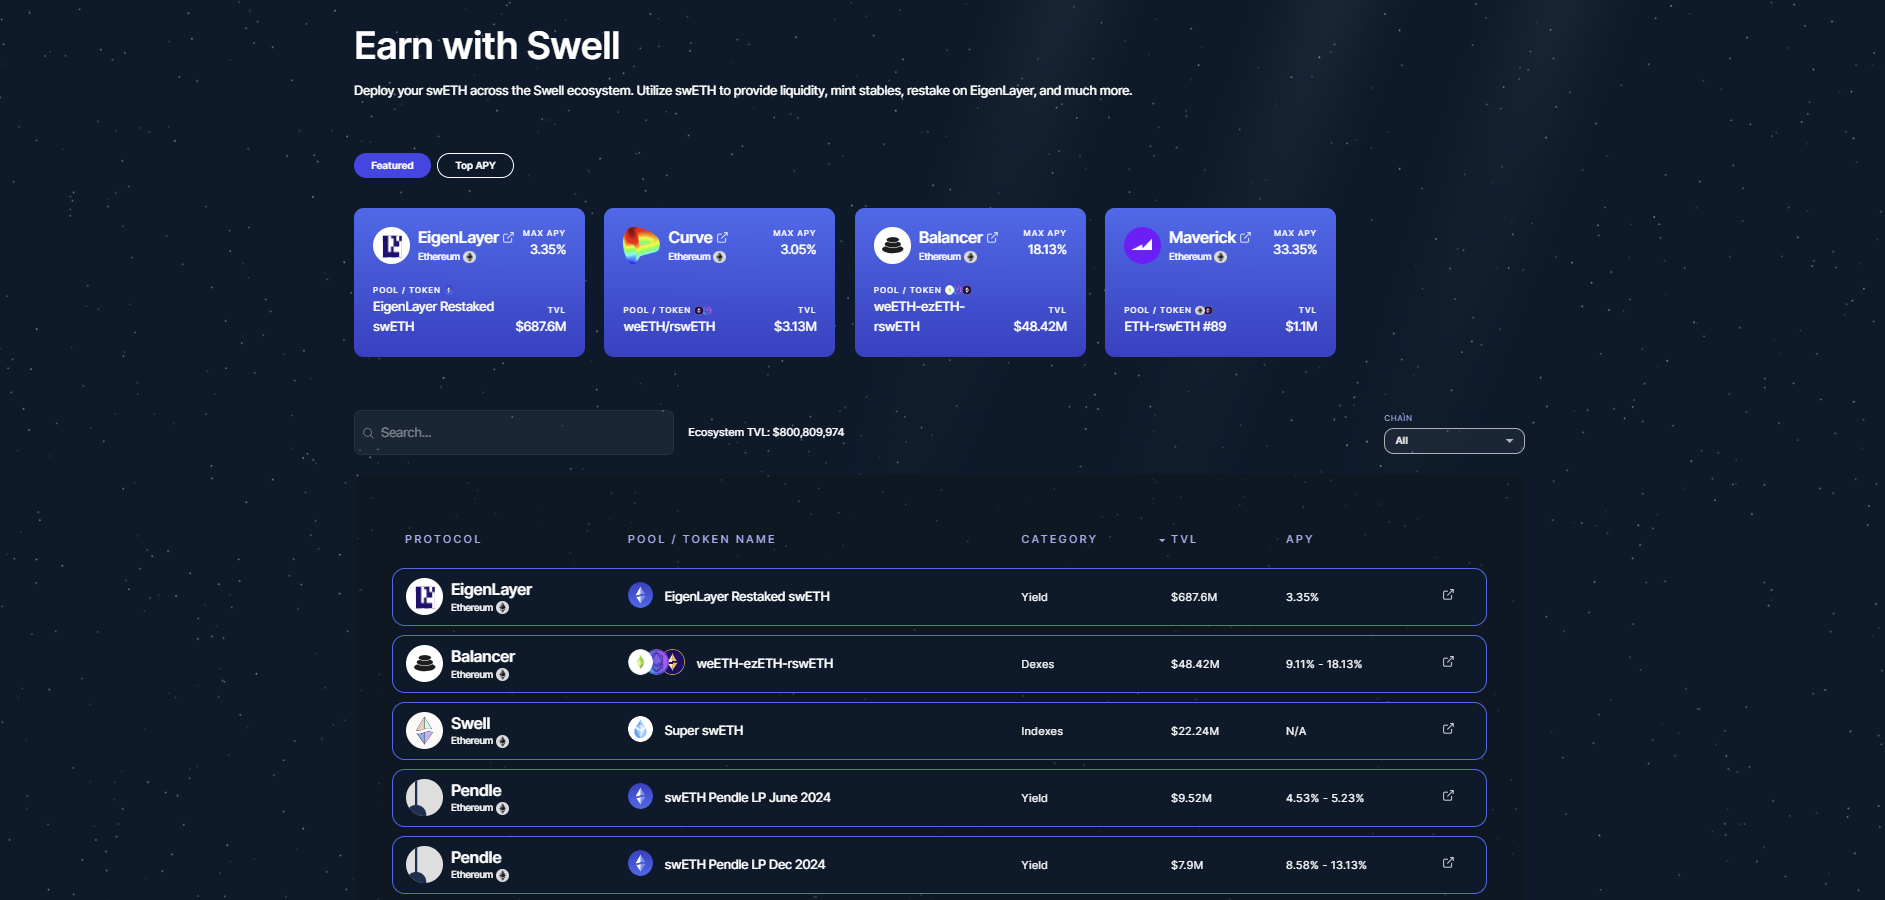Click Balancer logo in featured card
1885x900 pixels.
click(892, 245)
